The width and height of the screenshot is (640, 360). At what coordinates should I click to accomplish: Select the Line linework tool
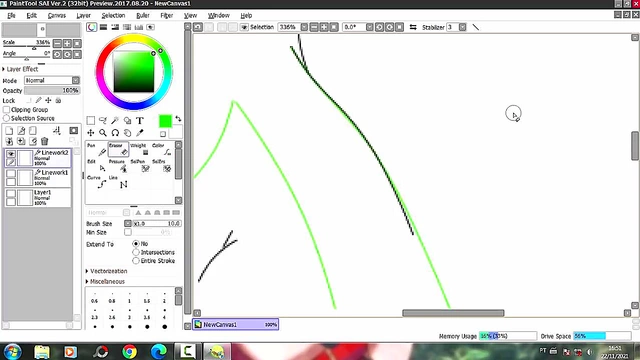click(118, 182)
